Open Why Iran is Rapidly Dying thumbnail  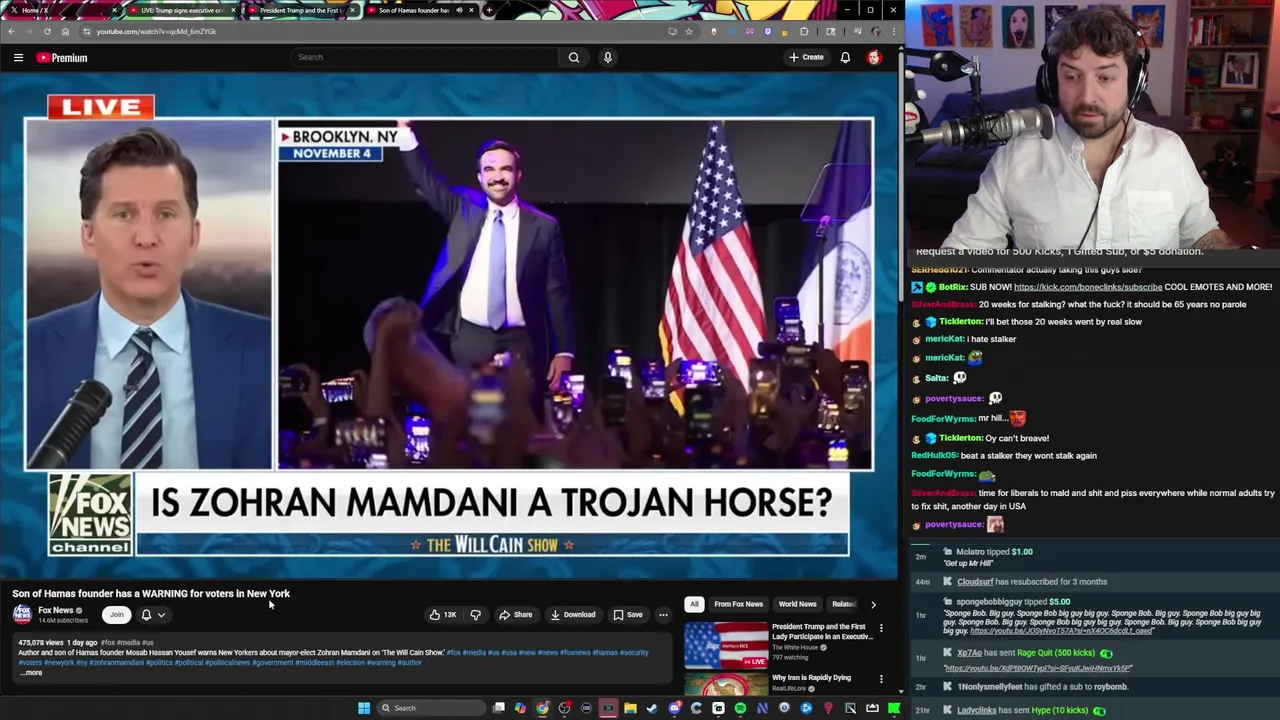point(726,685)
